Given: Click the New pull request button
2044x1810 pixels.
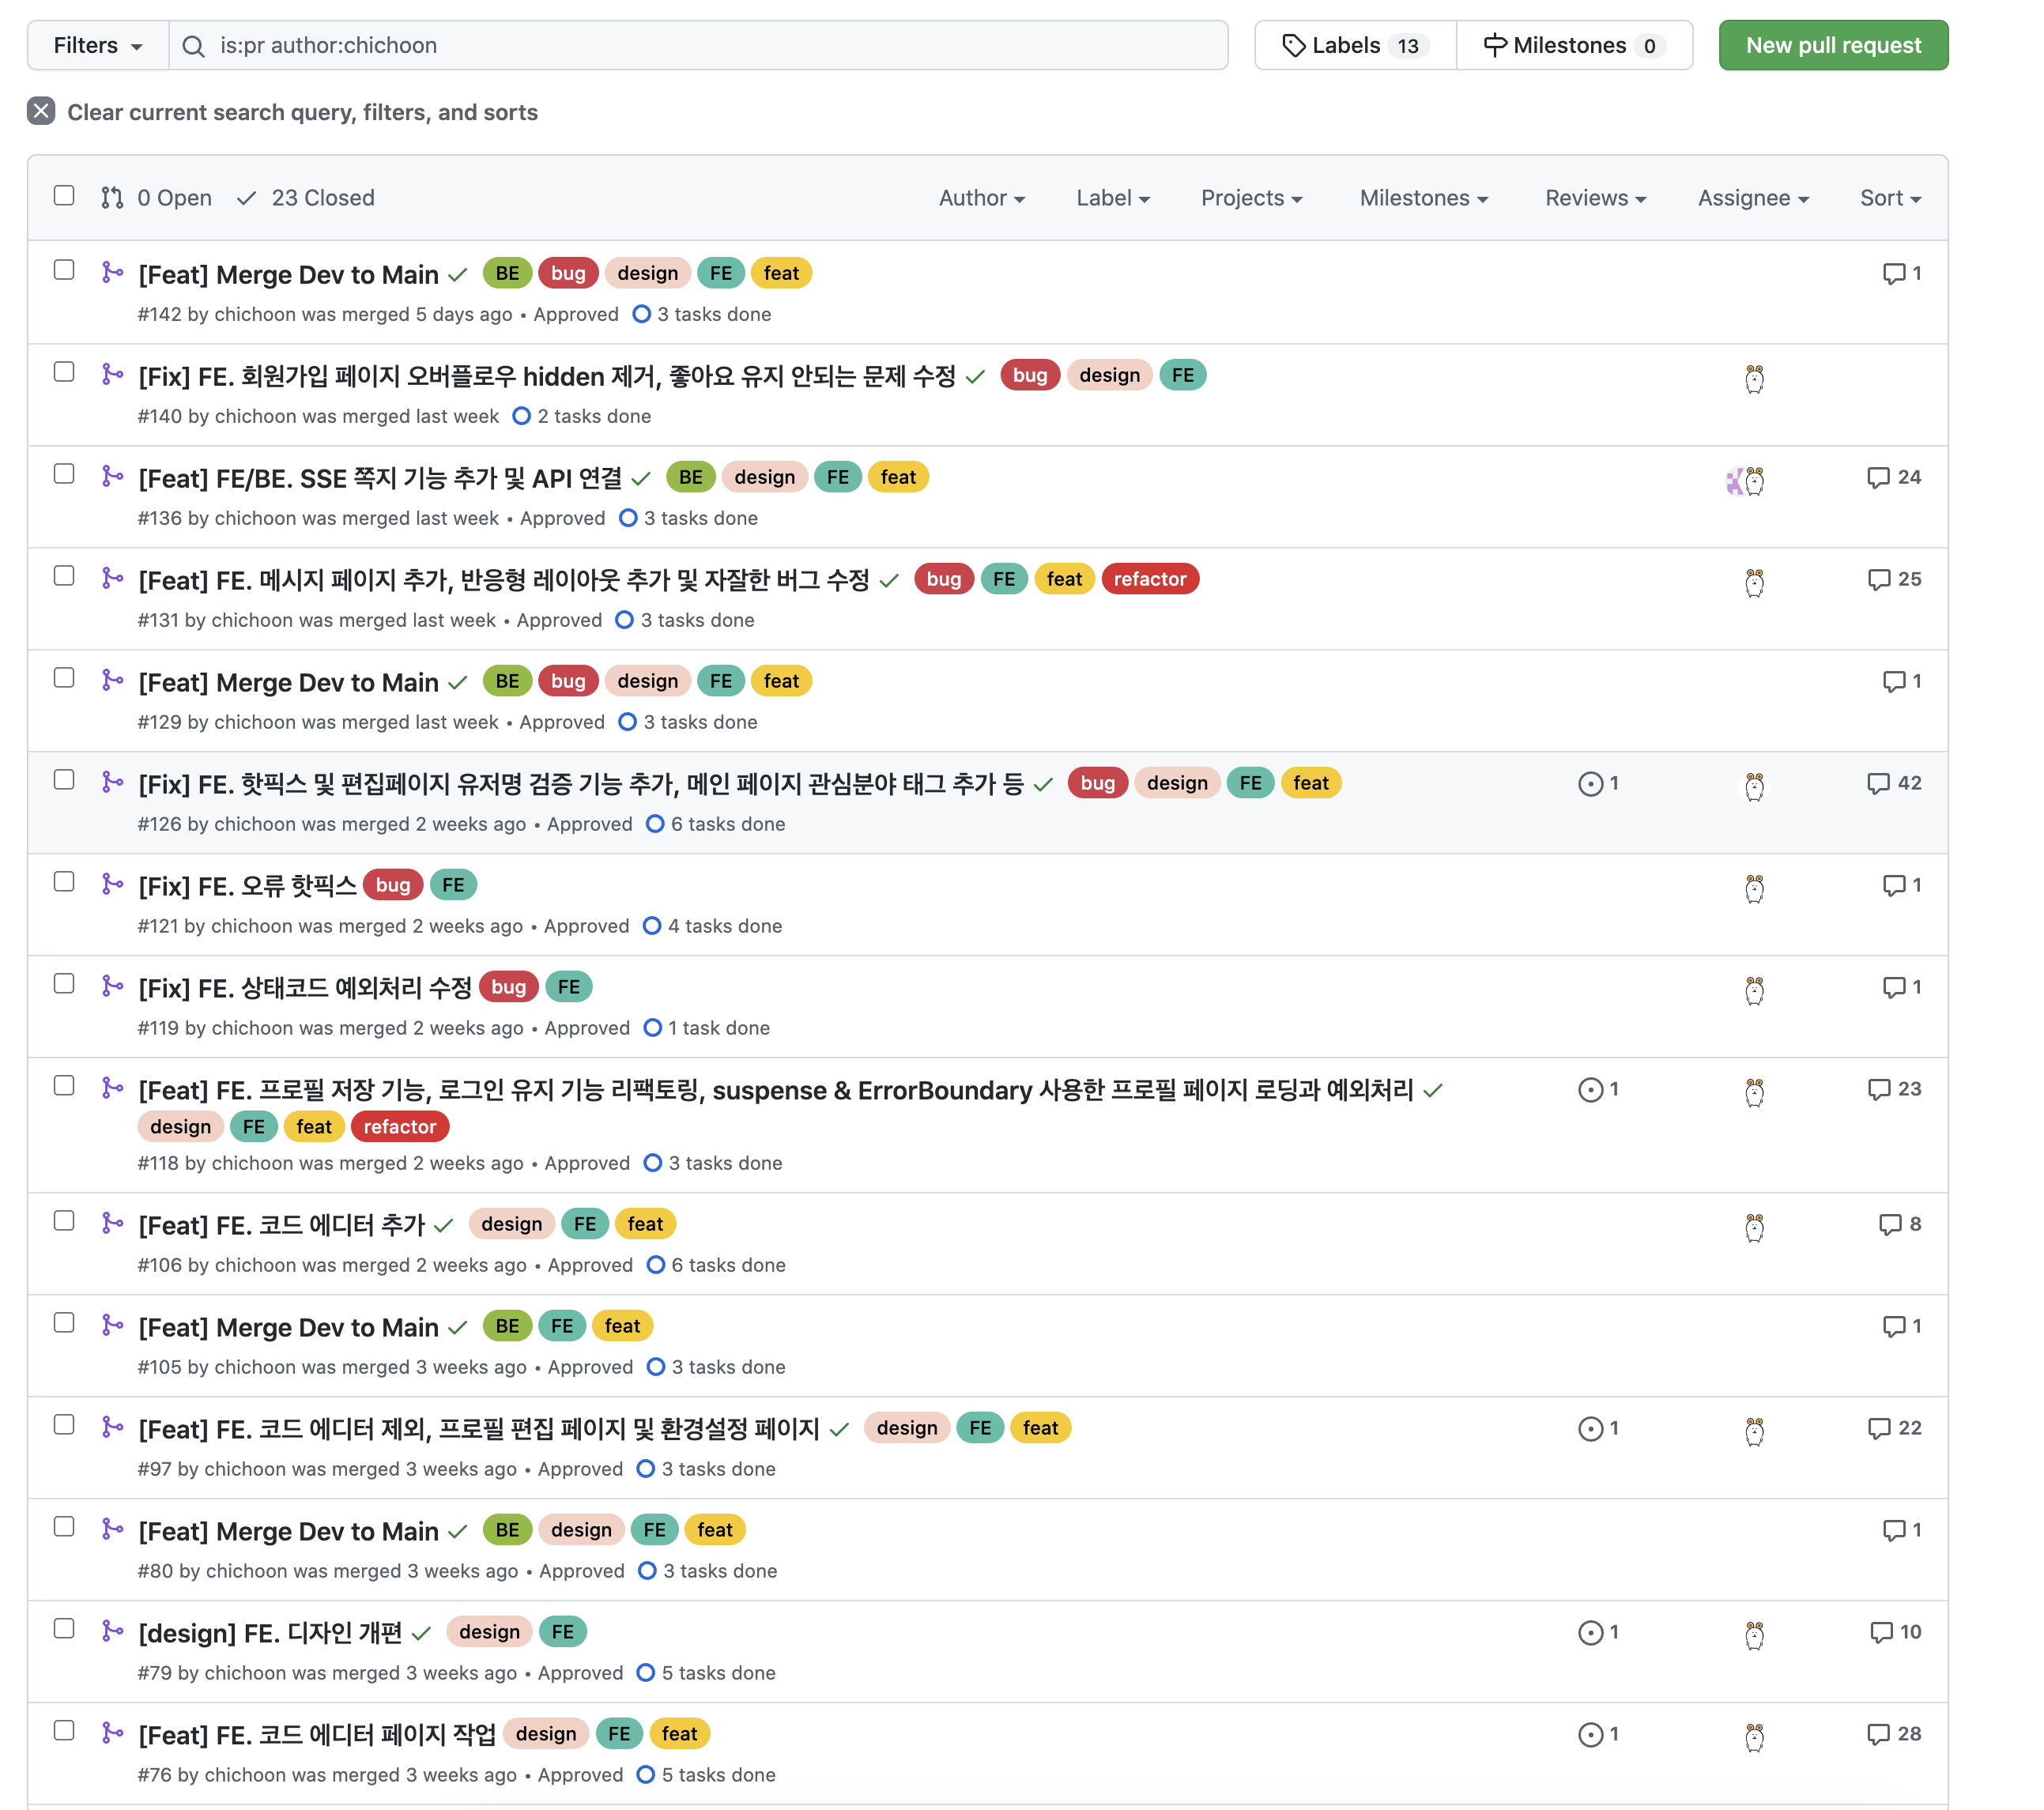Looking at the screenshot, I should click(1832, 45).
